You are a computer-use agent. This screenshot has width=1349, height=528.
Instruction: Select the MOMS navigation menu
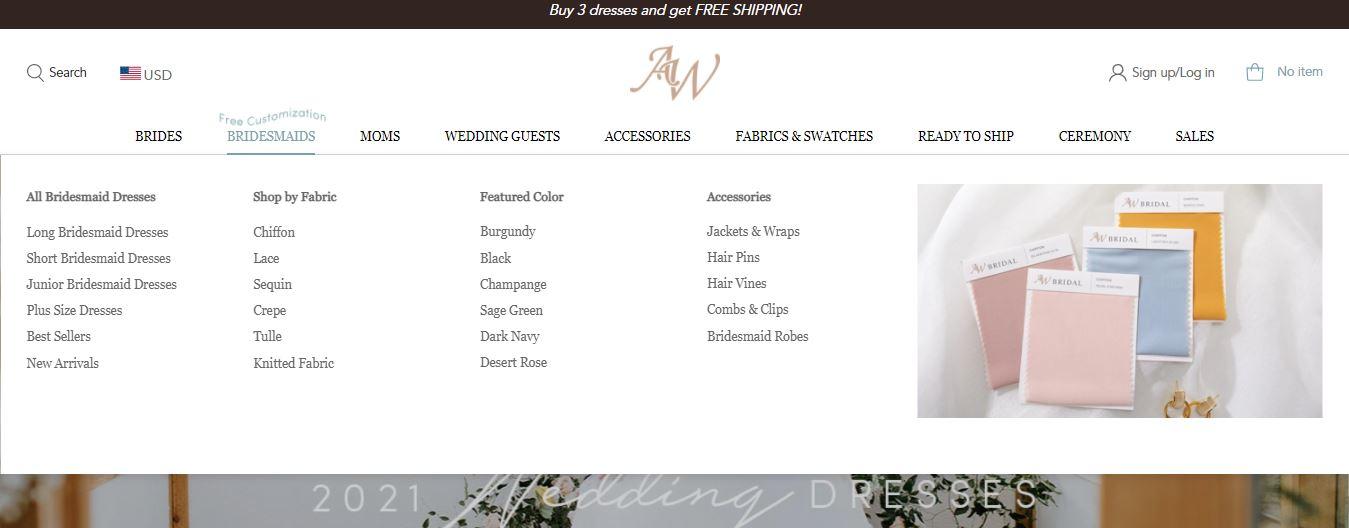click(x=380, y=136)
